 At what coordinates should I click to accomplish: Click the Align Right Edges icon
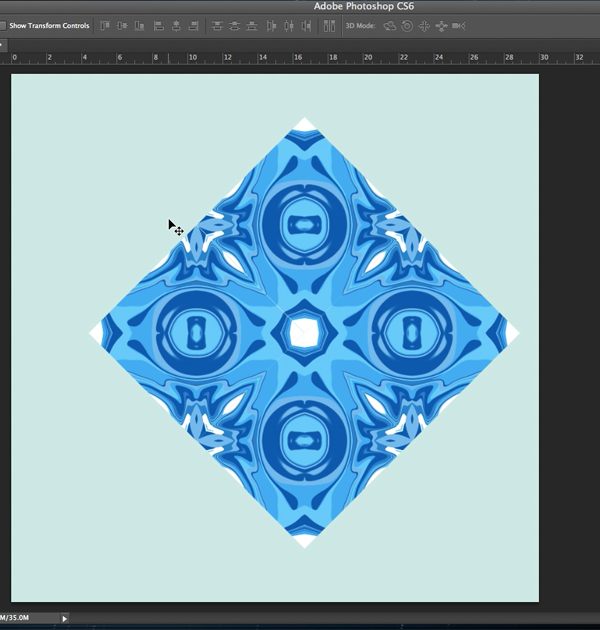click(193, 26)
